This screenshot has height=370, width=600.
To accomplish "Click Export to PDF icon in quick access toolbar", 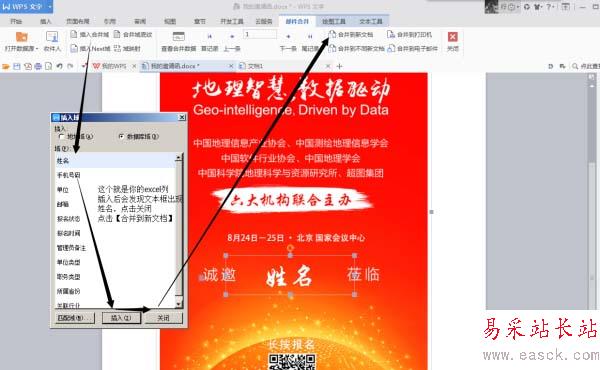I will point(28,67).
